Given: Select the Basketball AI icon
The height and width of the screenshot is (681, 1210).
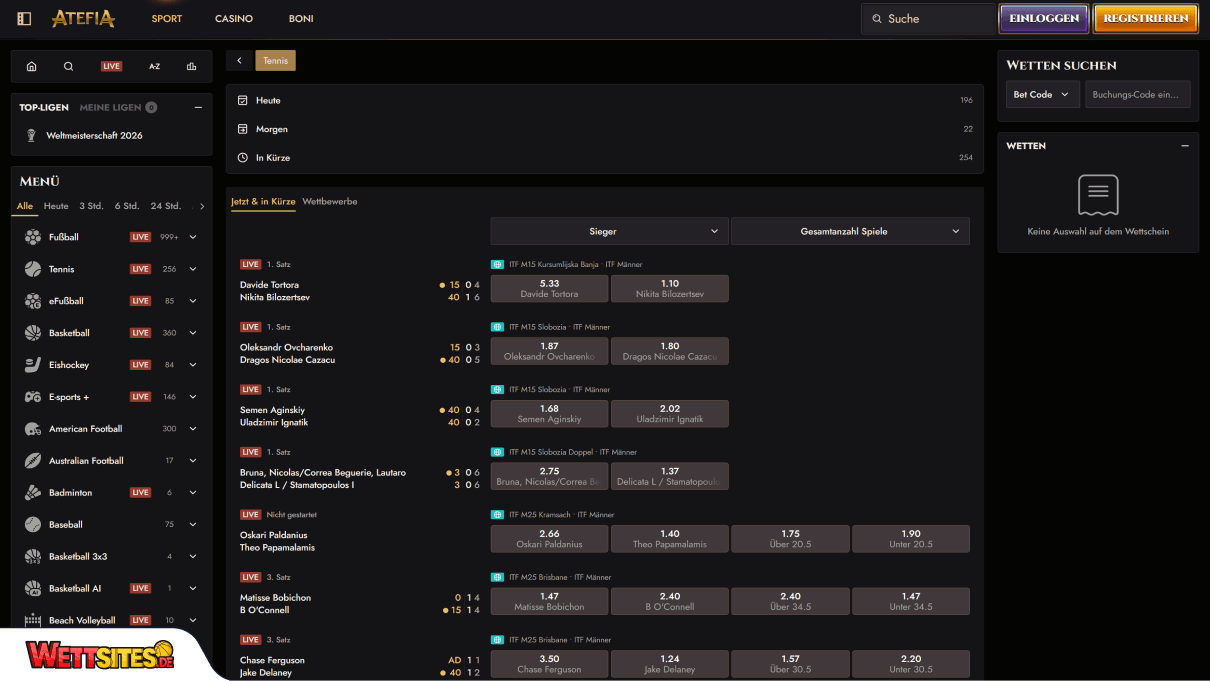Looking at the screenshot, I should [x=33, y=588].
